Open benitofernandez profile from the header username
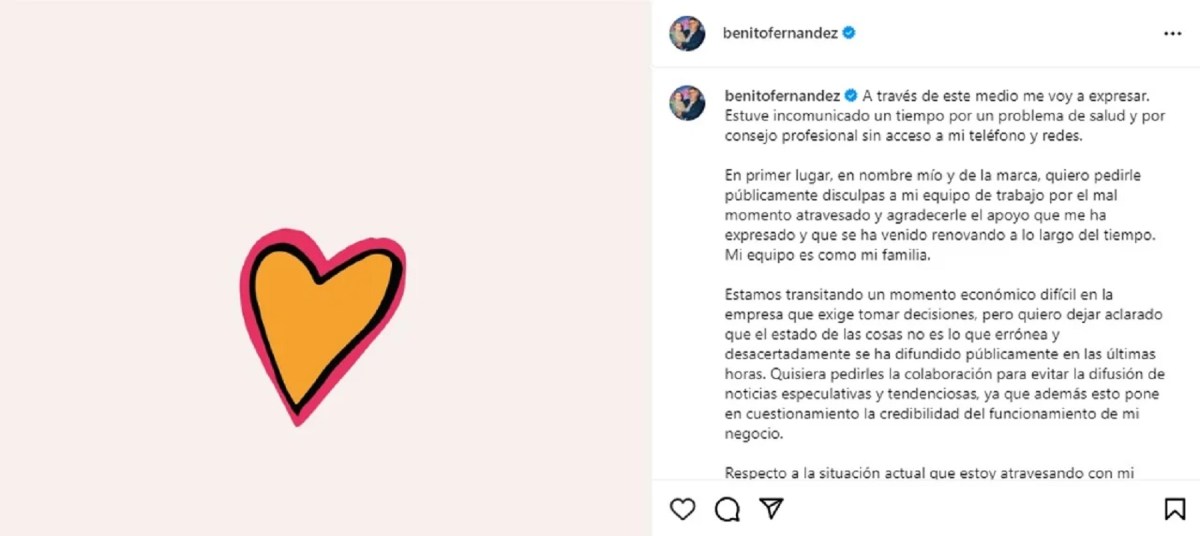 click(x=780, y=33)
